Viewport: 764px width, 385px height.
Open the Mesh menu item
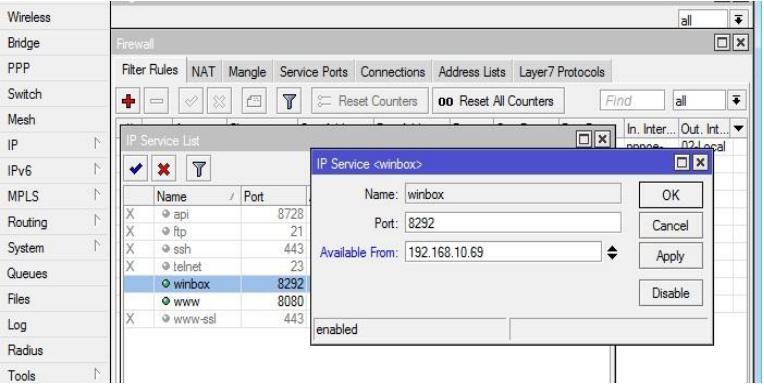55,119
